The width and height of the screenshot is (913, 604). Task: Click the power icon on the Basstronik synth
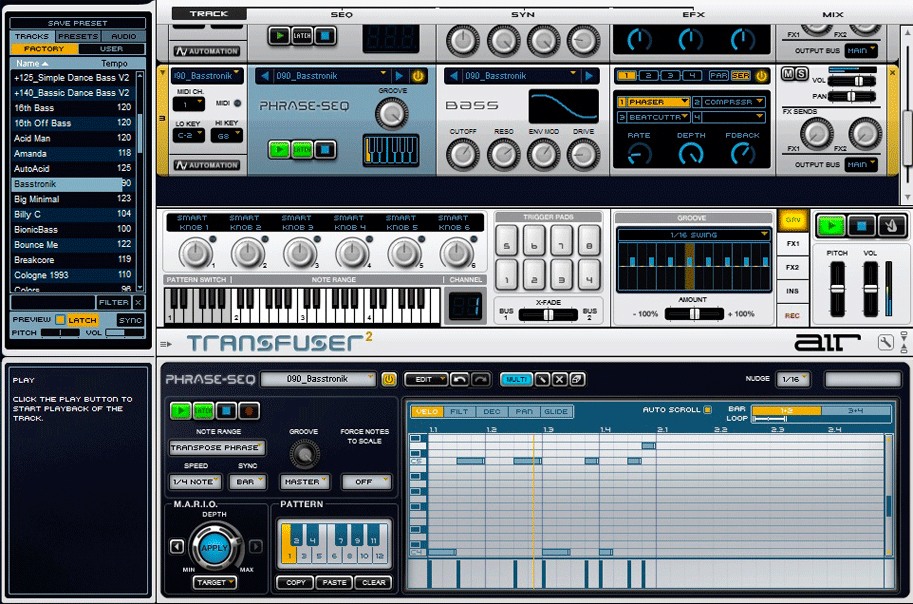click(418, 75)
